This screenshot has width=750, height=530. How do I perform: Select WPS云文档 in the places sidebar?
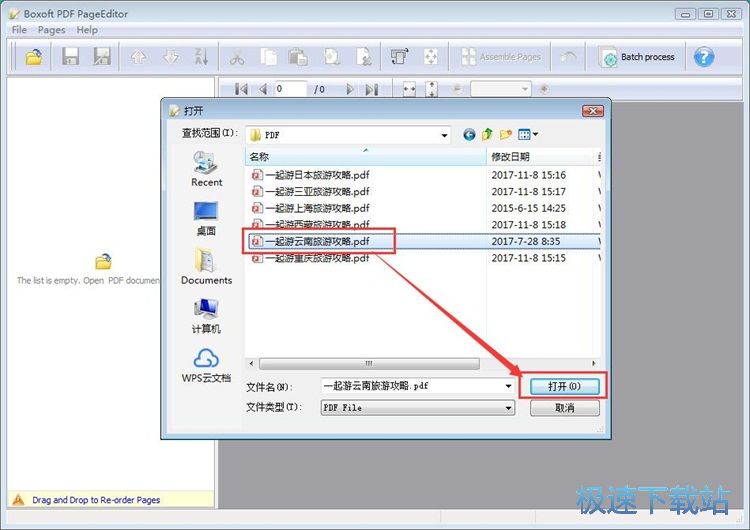click(206, 365)
